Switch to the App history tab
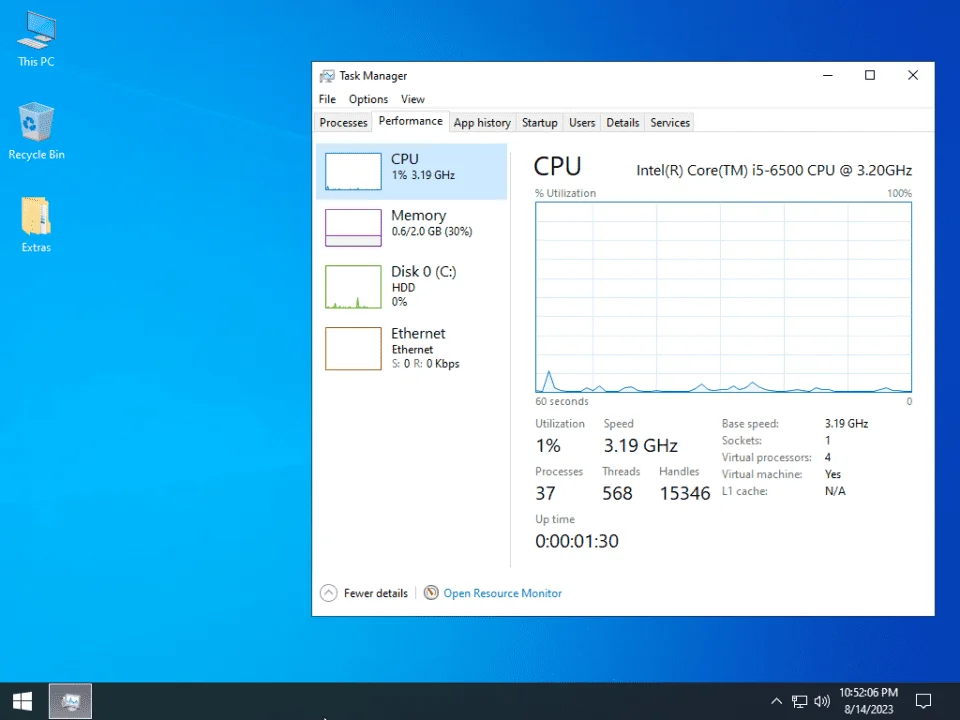The image size is (960, 720). pos(482,122)
